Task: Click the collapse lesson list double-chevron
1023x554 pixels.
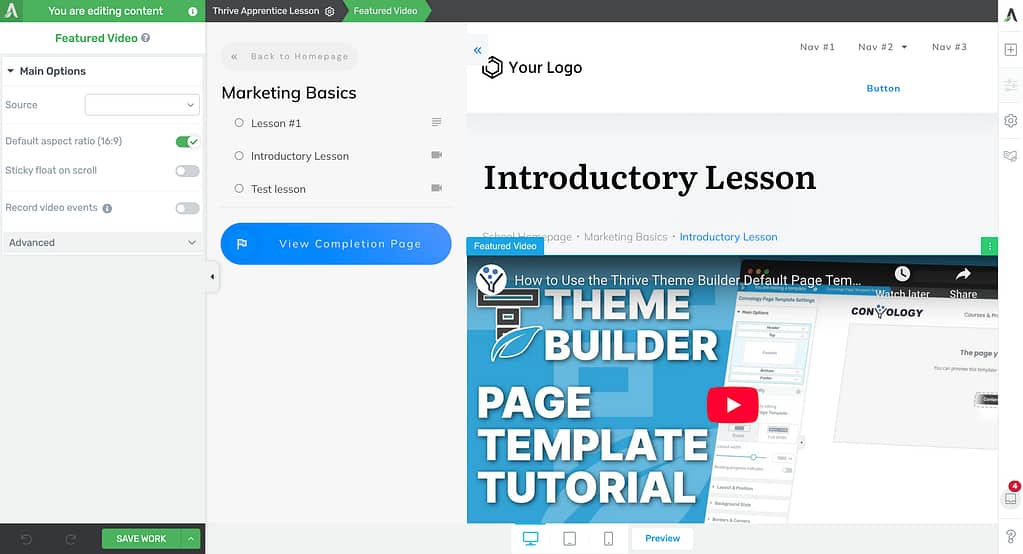Action: pos(478,50)
